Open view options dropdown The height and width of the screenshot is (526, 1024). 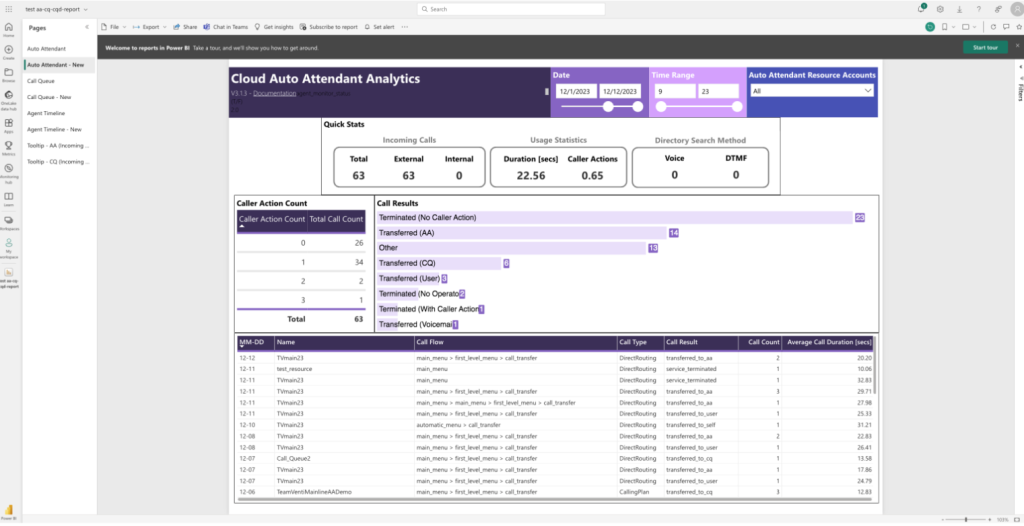(x=970, y=27)
